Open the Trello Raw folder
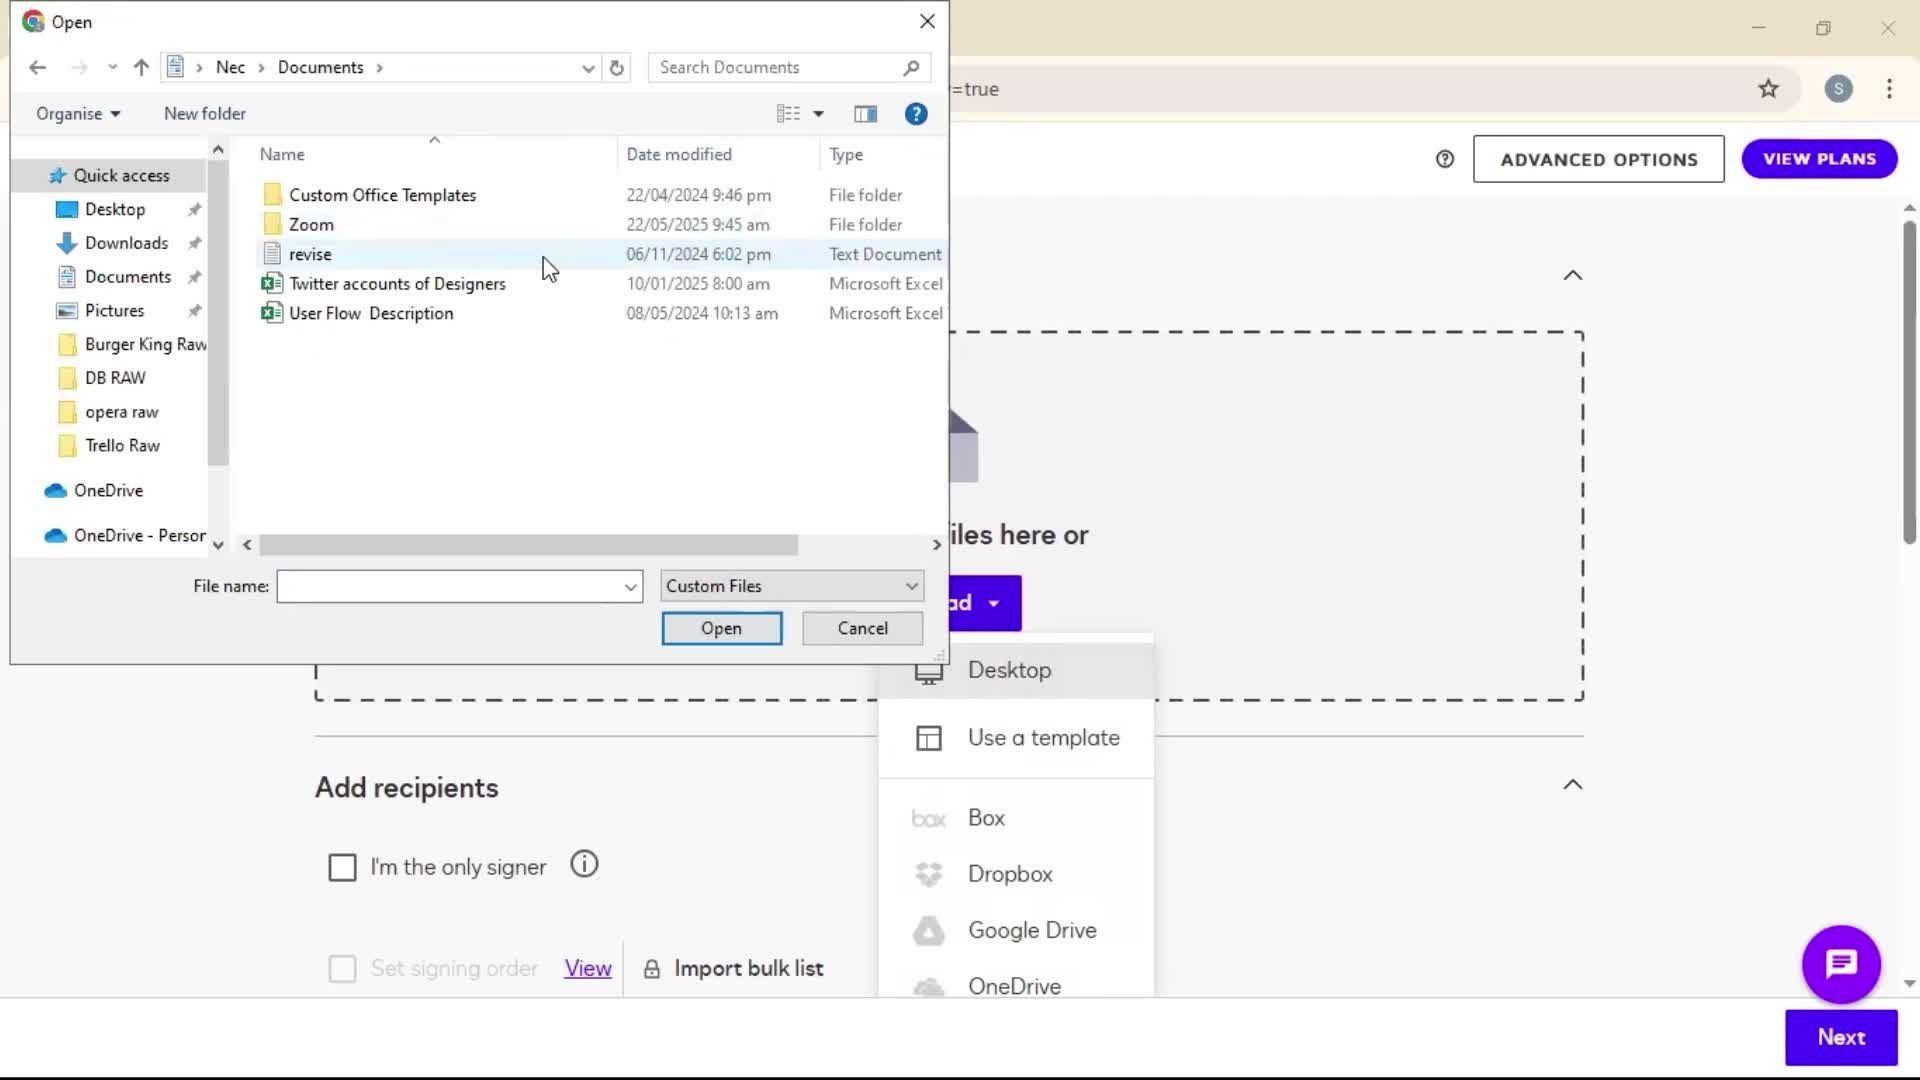The height and width of the screenshot is (1080, 1920). pyautogui.click(x=122, y=446)
